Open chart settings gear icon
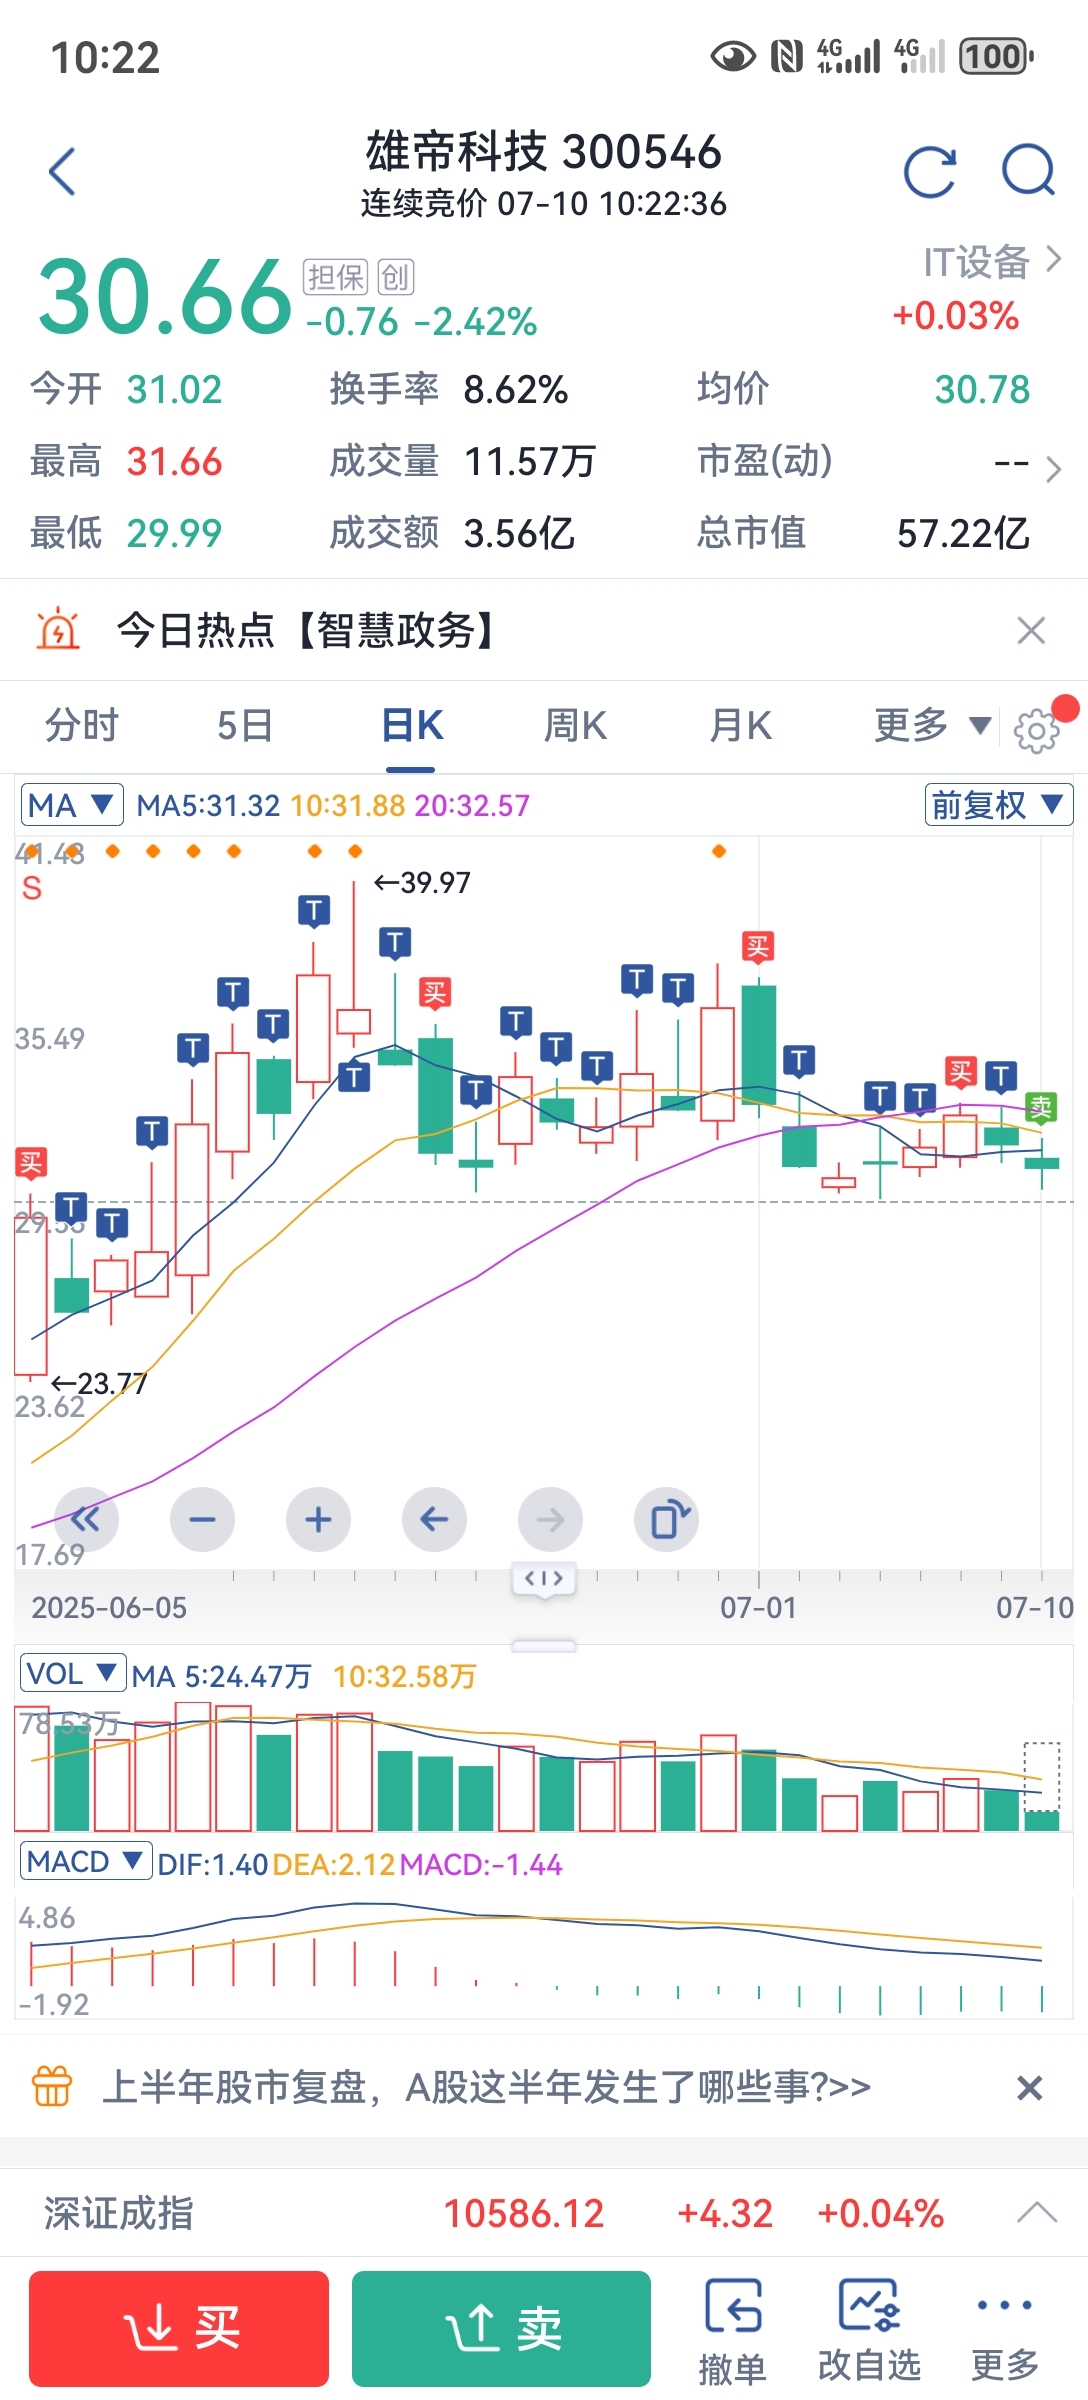Screen dimensions: 1088x2400 pos(1036,730)
